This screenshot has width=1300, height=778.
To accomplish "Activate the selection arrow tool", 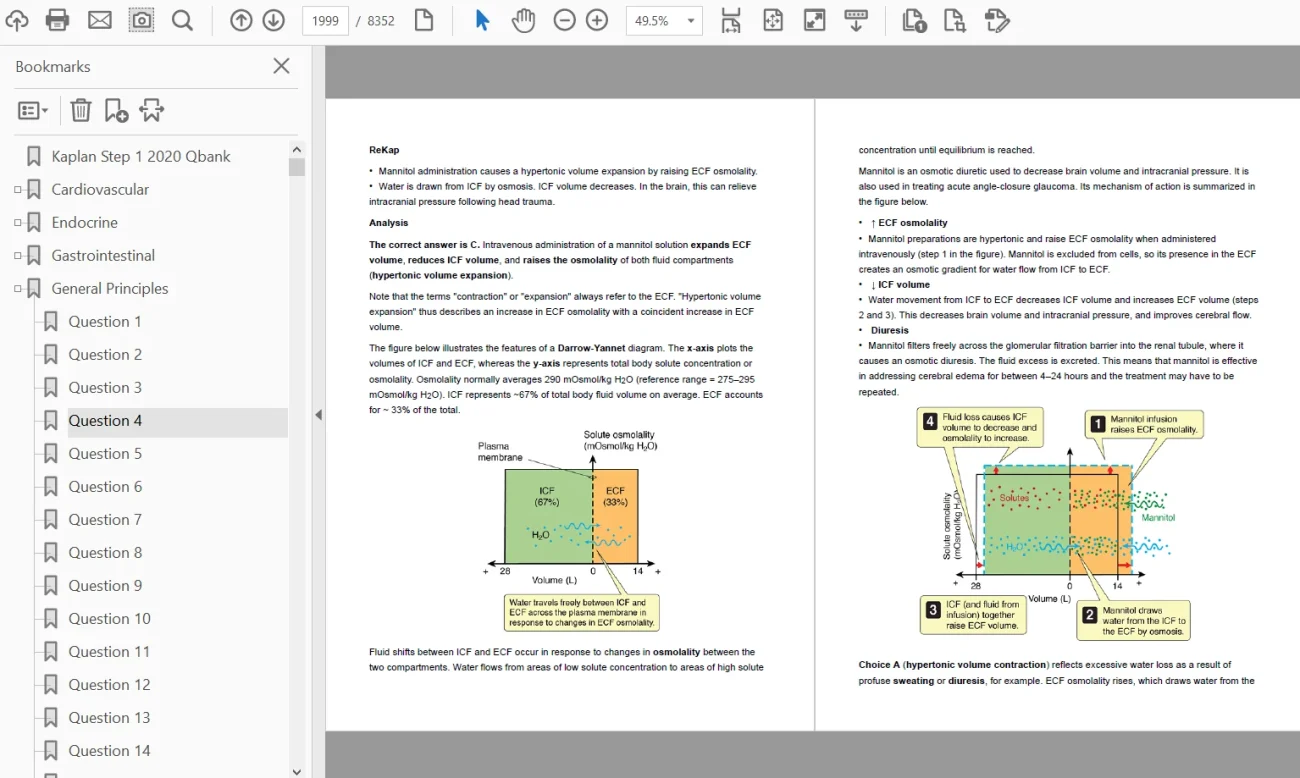I will 482,20.
